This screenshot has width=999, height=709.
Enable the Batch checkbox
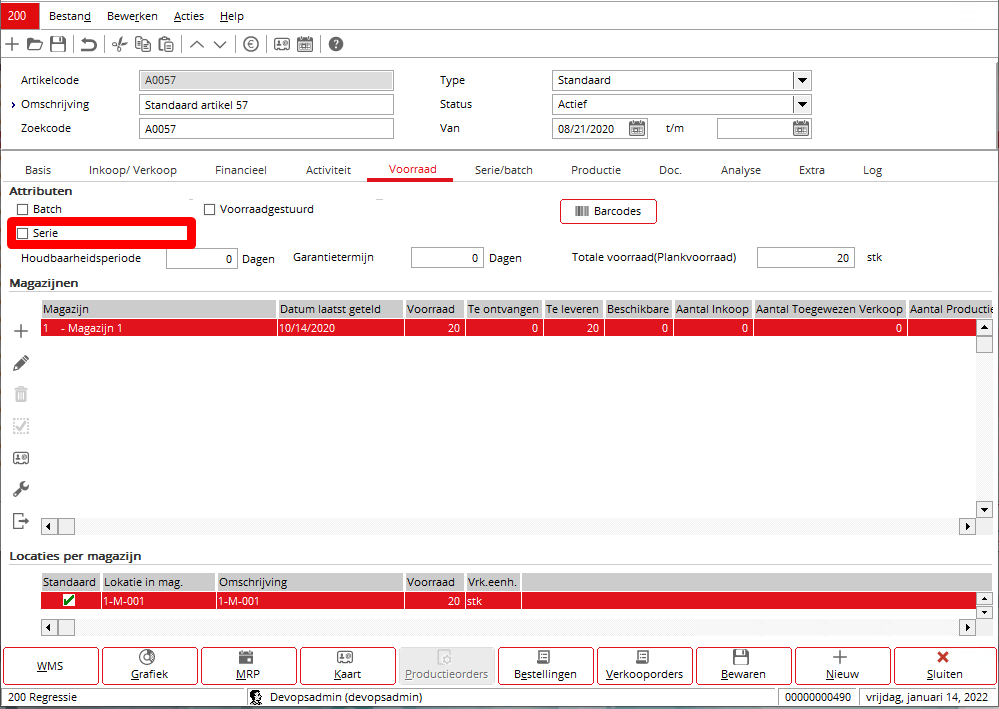tap(23, 209)
